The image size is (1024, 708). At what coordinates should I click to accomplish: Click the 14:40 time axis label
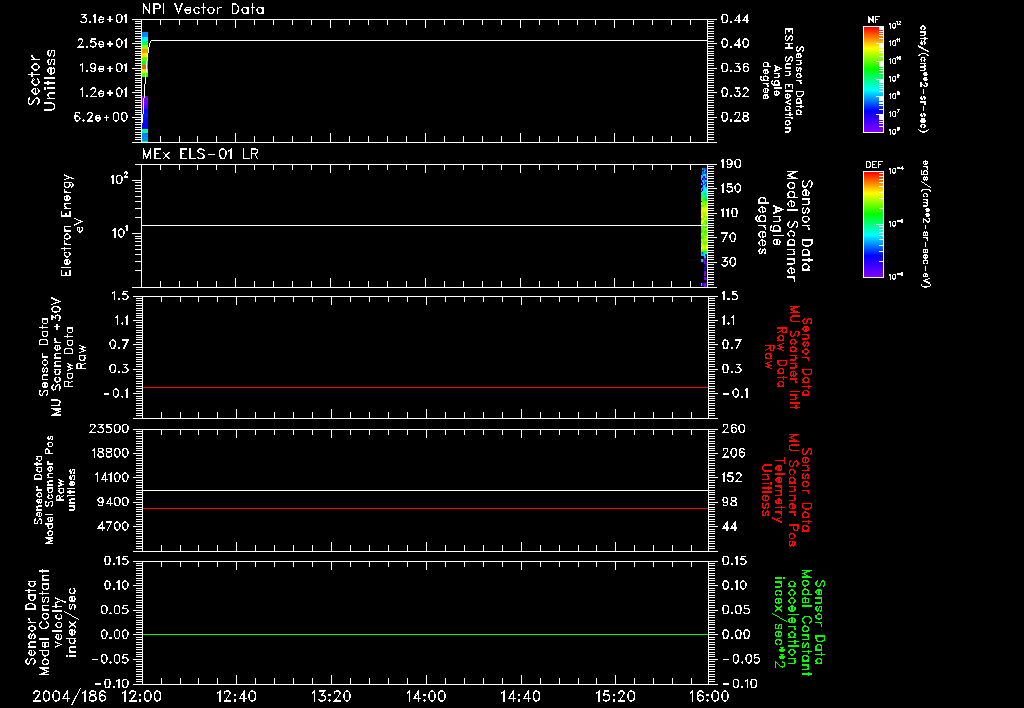point(520,696)
